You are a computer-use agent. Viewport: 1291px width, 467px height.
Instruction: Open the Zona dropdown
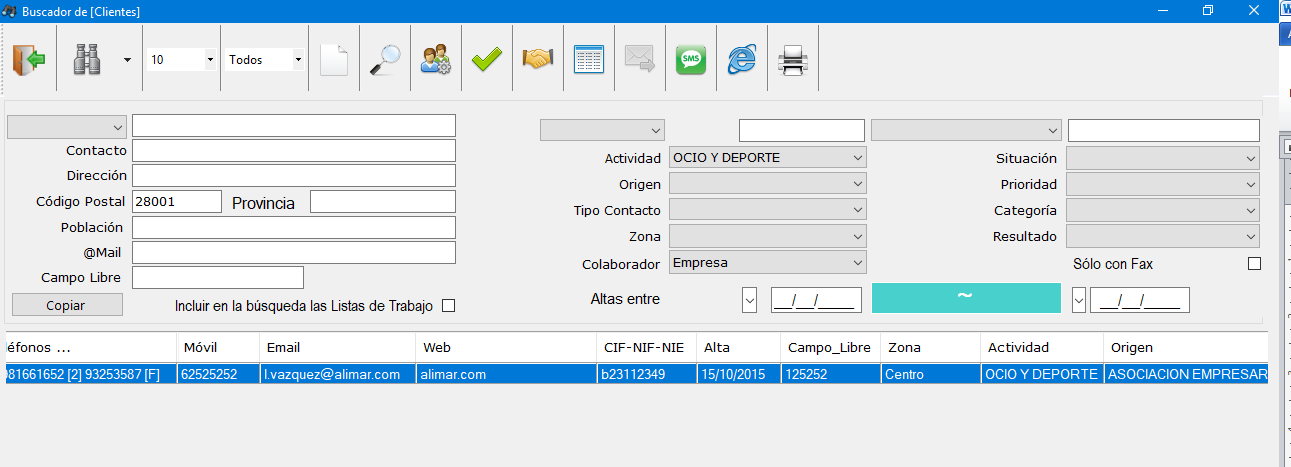click(768, 237)
